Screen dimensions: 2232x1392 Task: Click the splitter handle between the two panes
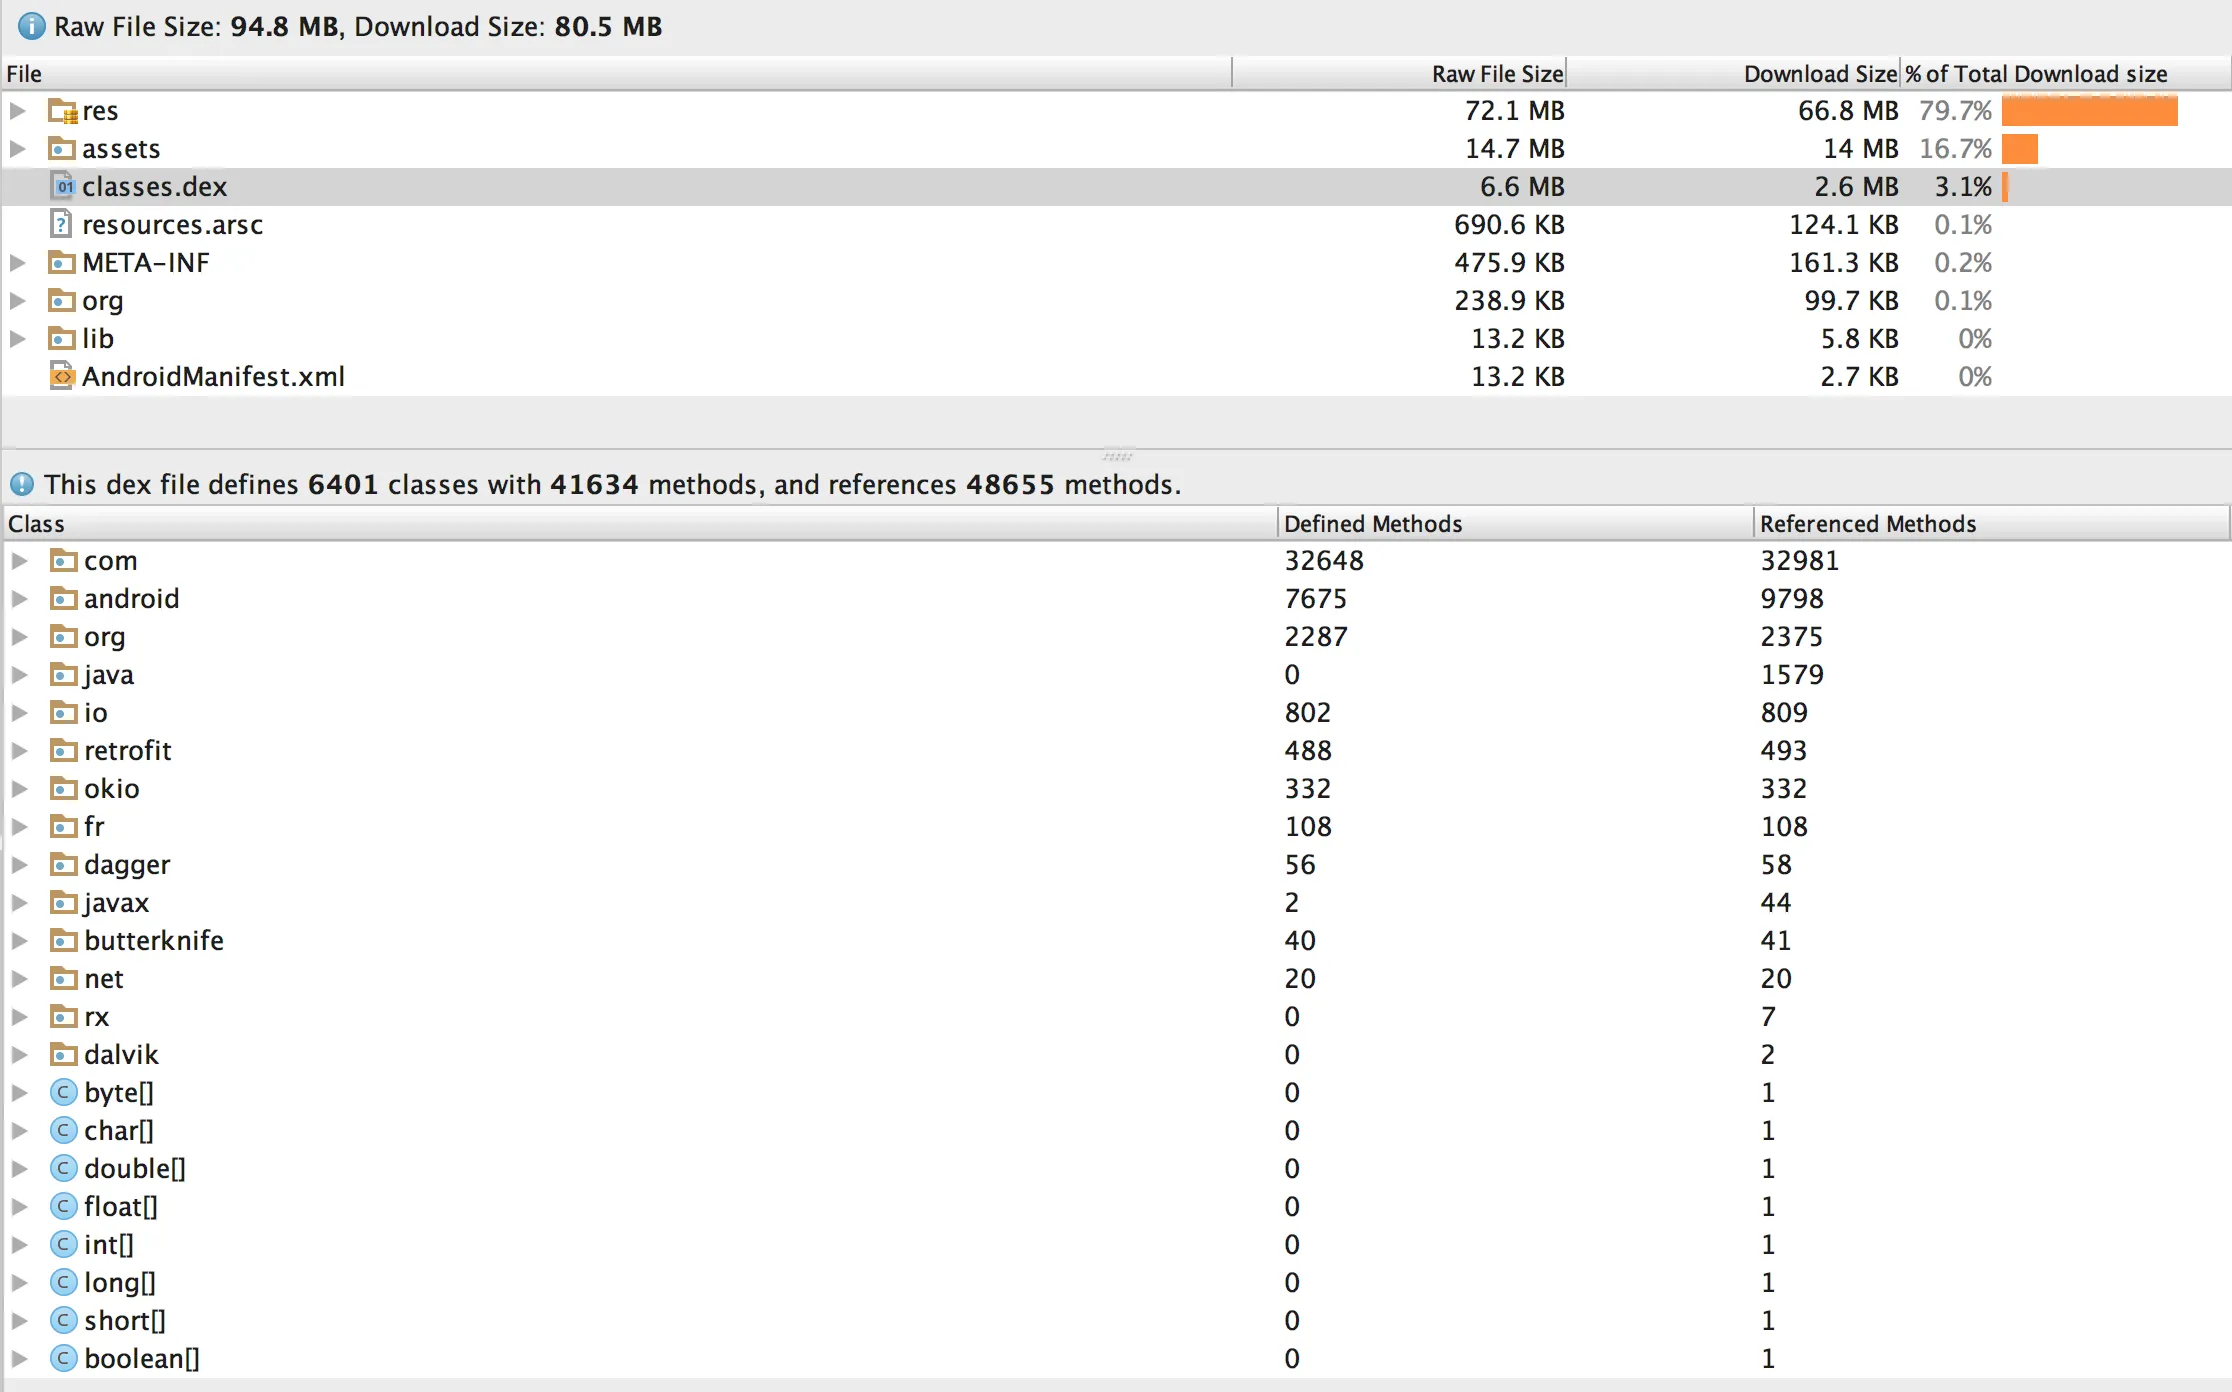tap(1116, 456)
